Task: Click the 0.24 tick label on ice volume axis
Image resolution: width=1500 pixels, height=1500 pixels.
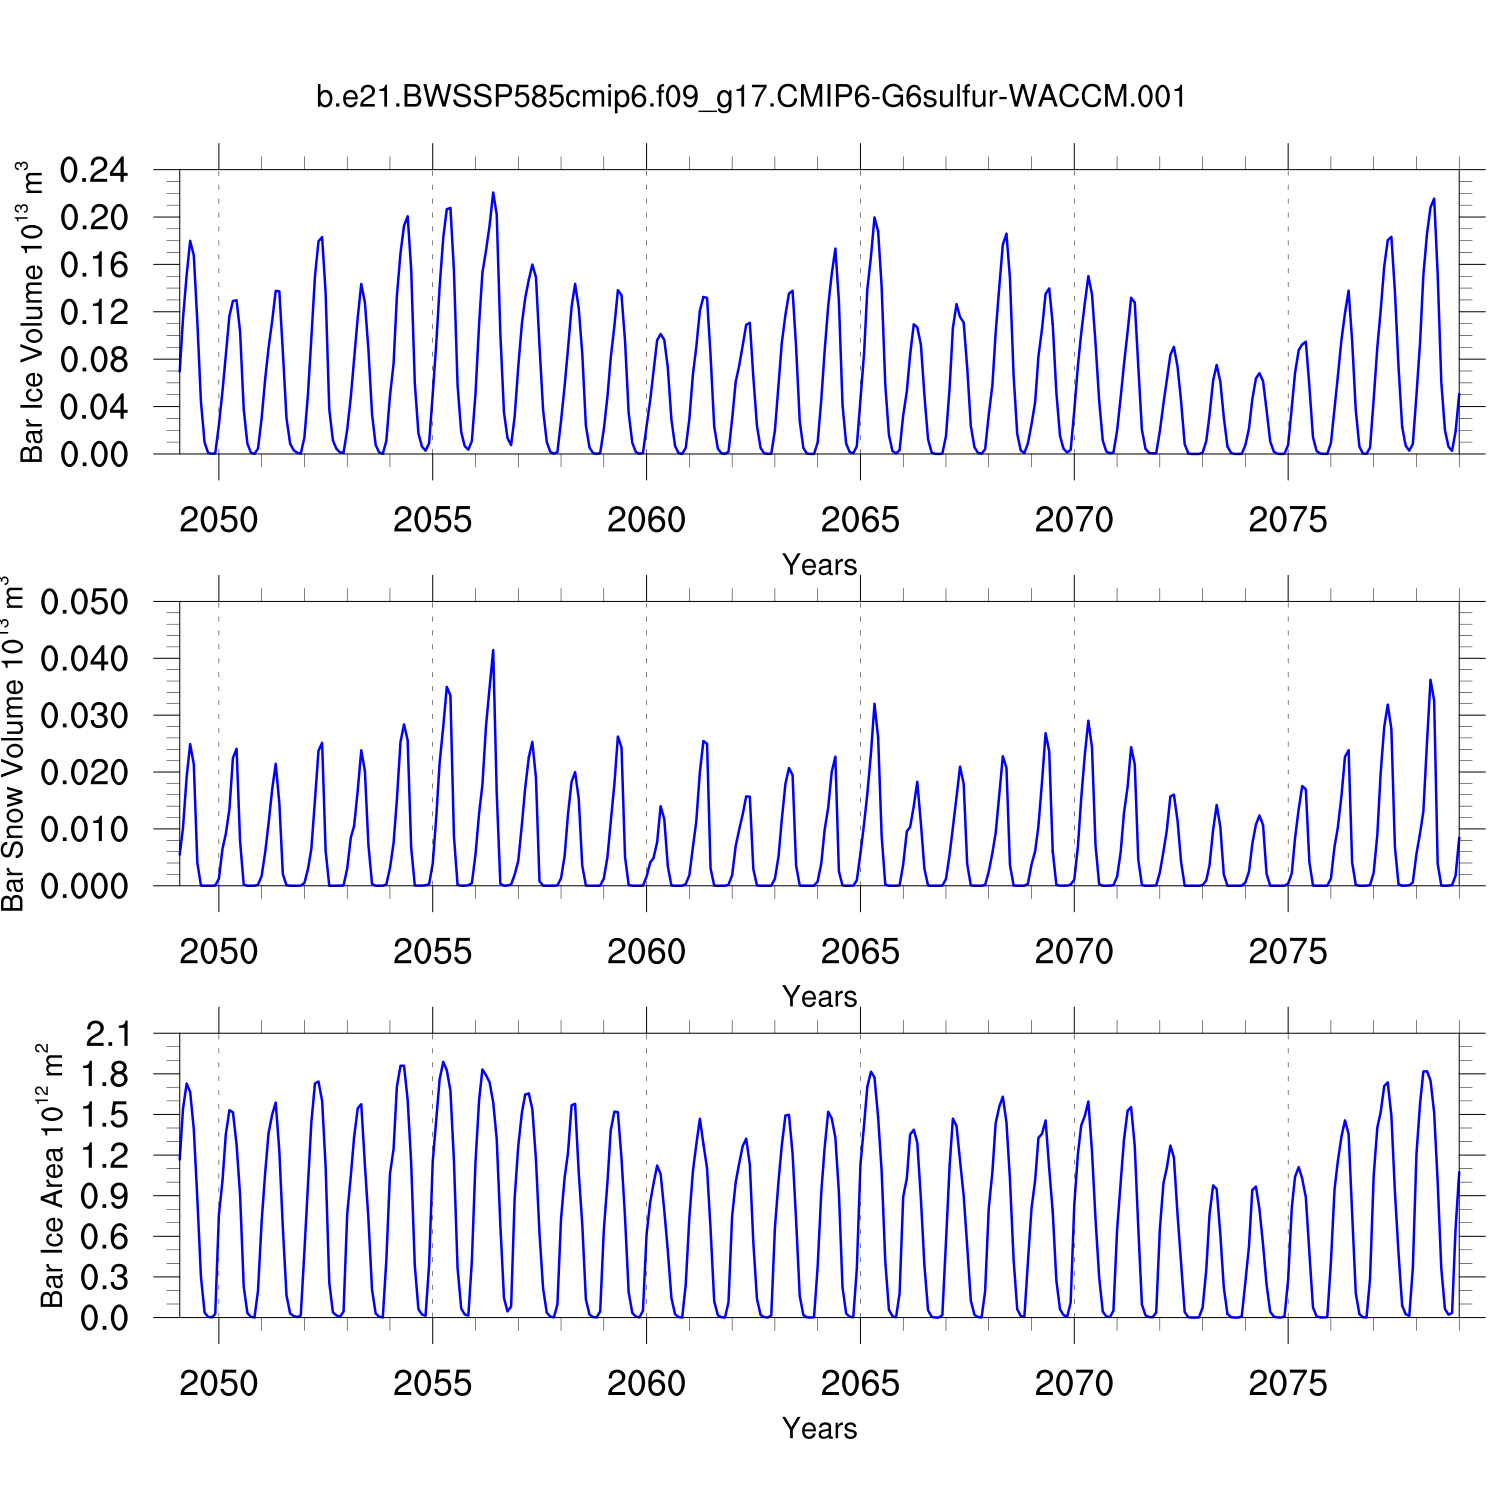Action: [94, 170]
